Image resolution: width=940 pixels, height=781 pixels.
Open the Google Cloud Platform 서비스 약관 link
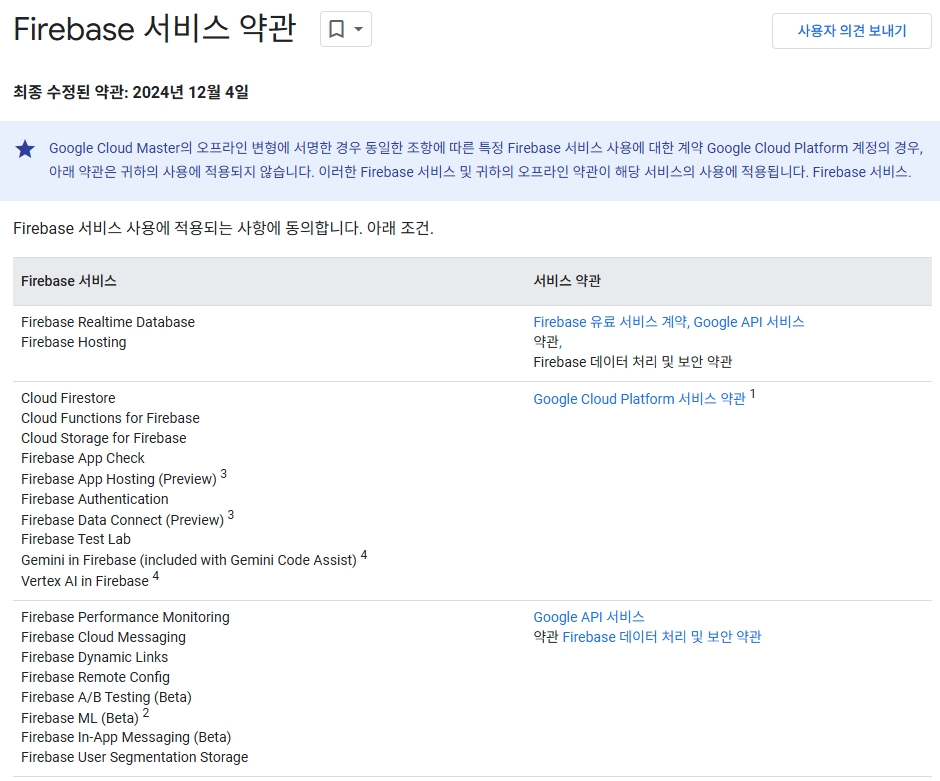tap(639, 399)
